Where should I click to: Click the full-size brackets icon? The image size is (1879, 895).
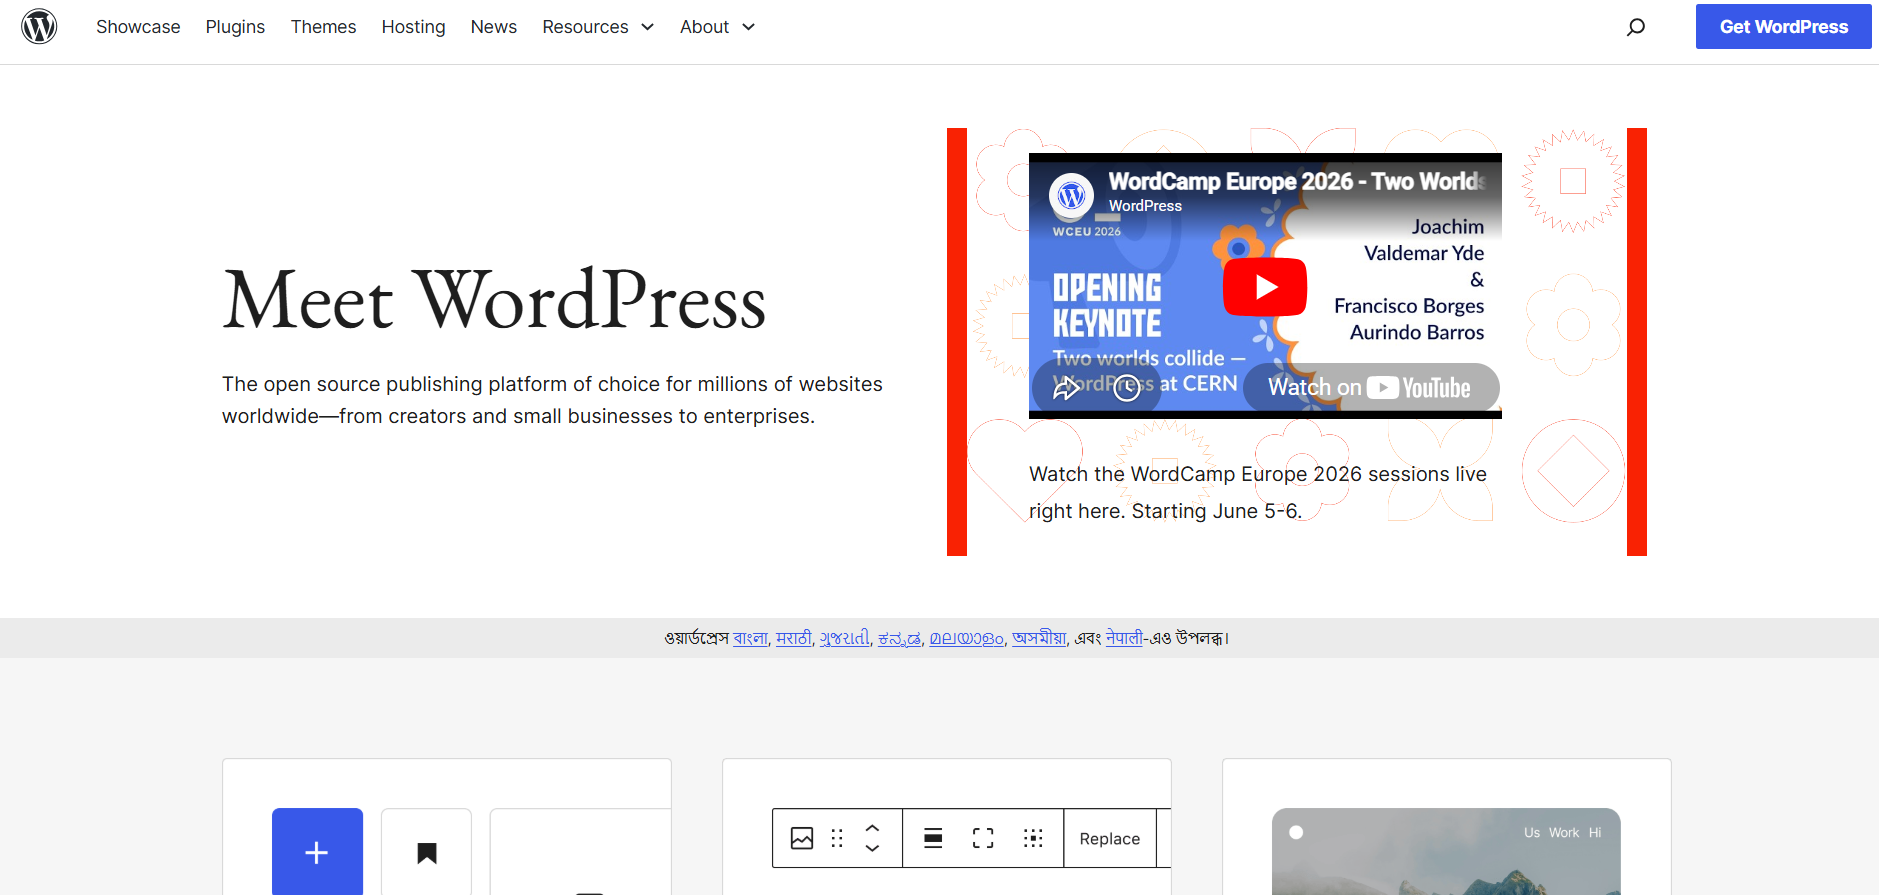coord(983,838)
